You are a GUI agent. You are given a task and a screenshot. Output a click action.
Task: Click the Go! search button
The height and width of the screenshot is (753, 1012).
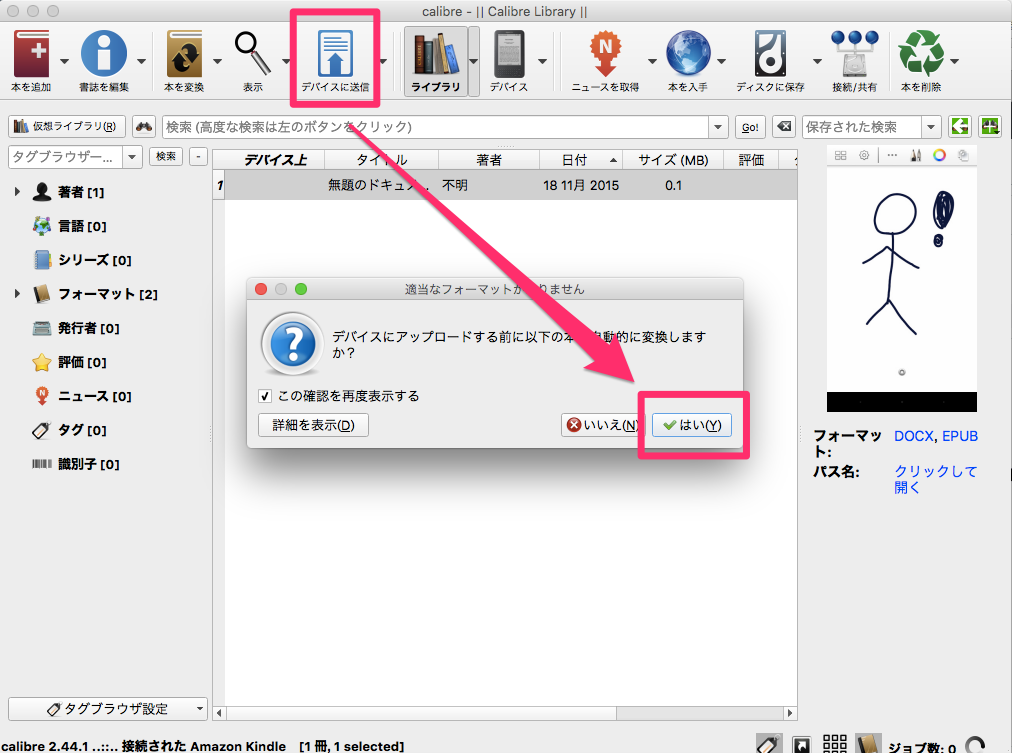750,127
